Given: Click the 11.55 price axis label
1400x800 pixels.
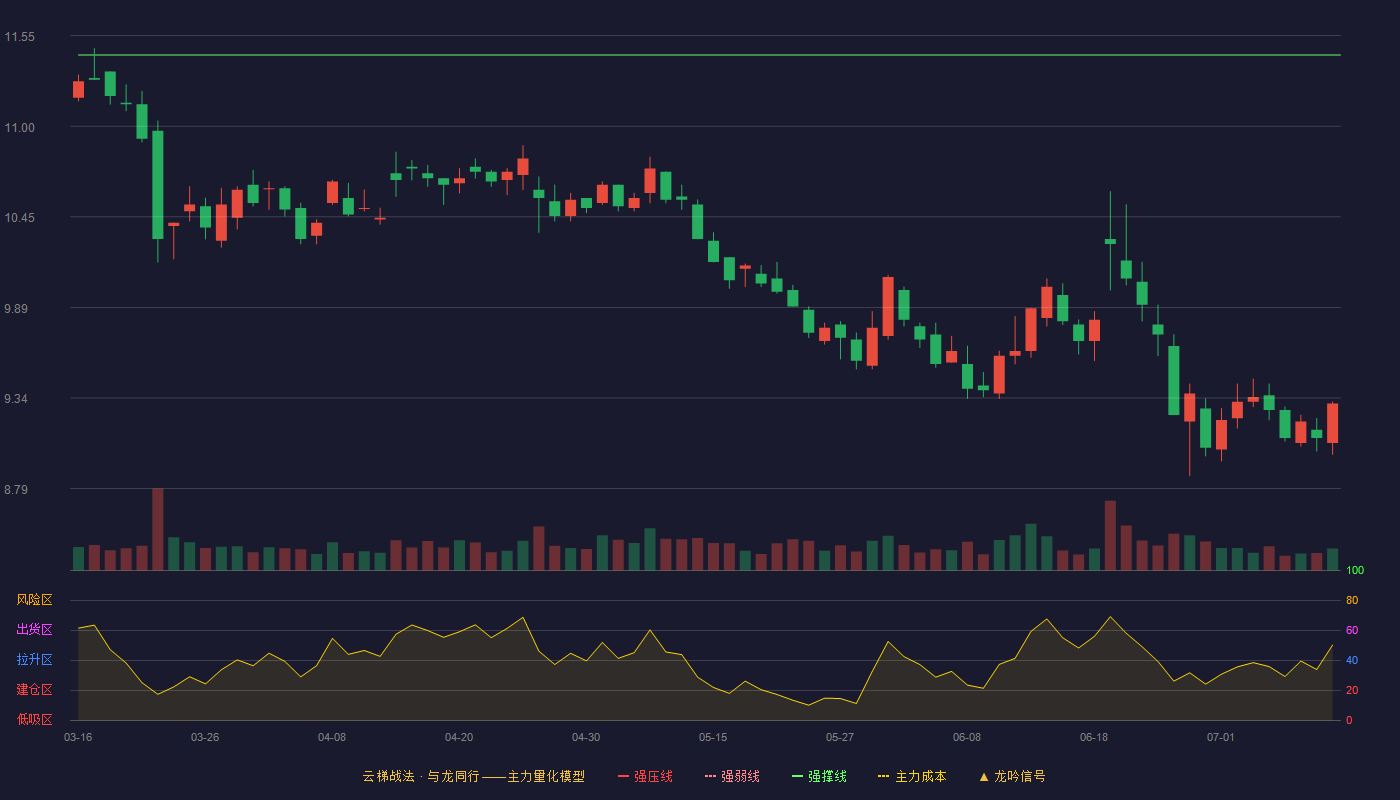Looking at the screenshot, I should pos(19,37).
